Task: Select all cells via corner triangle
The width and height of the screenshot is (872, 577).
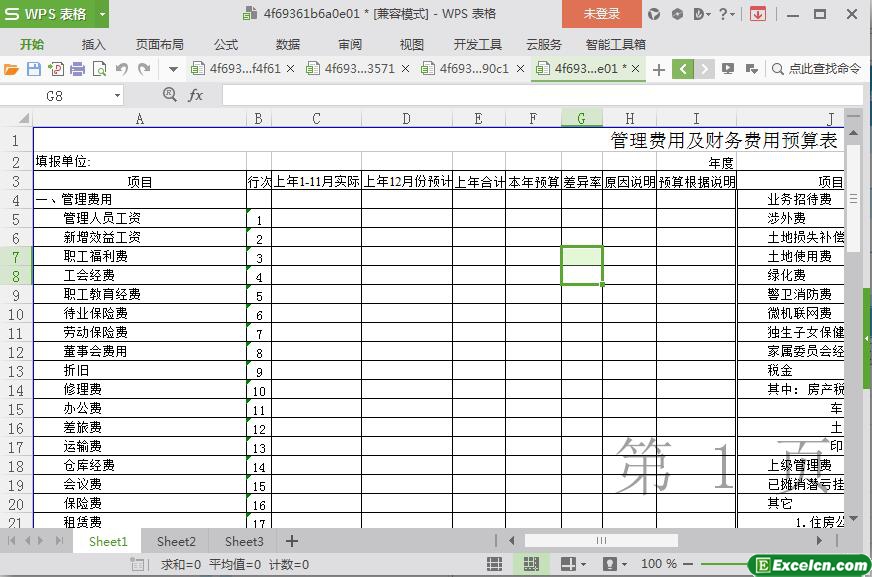Action: pos(22,118)
